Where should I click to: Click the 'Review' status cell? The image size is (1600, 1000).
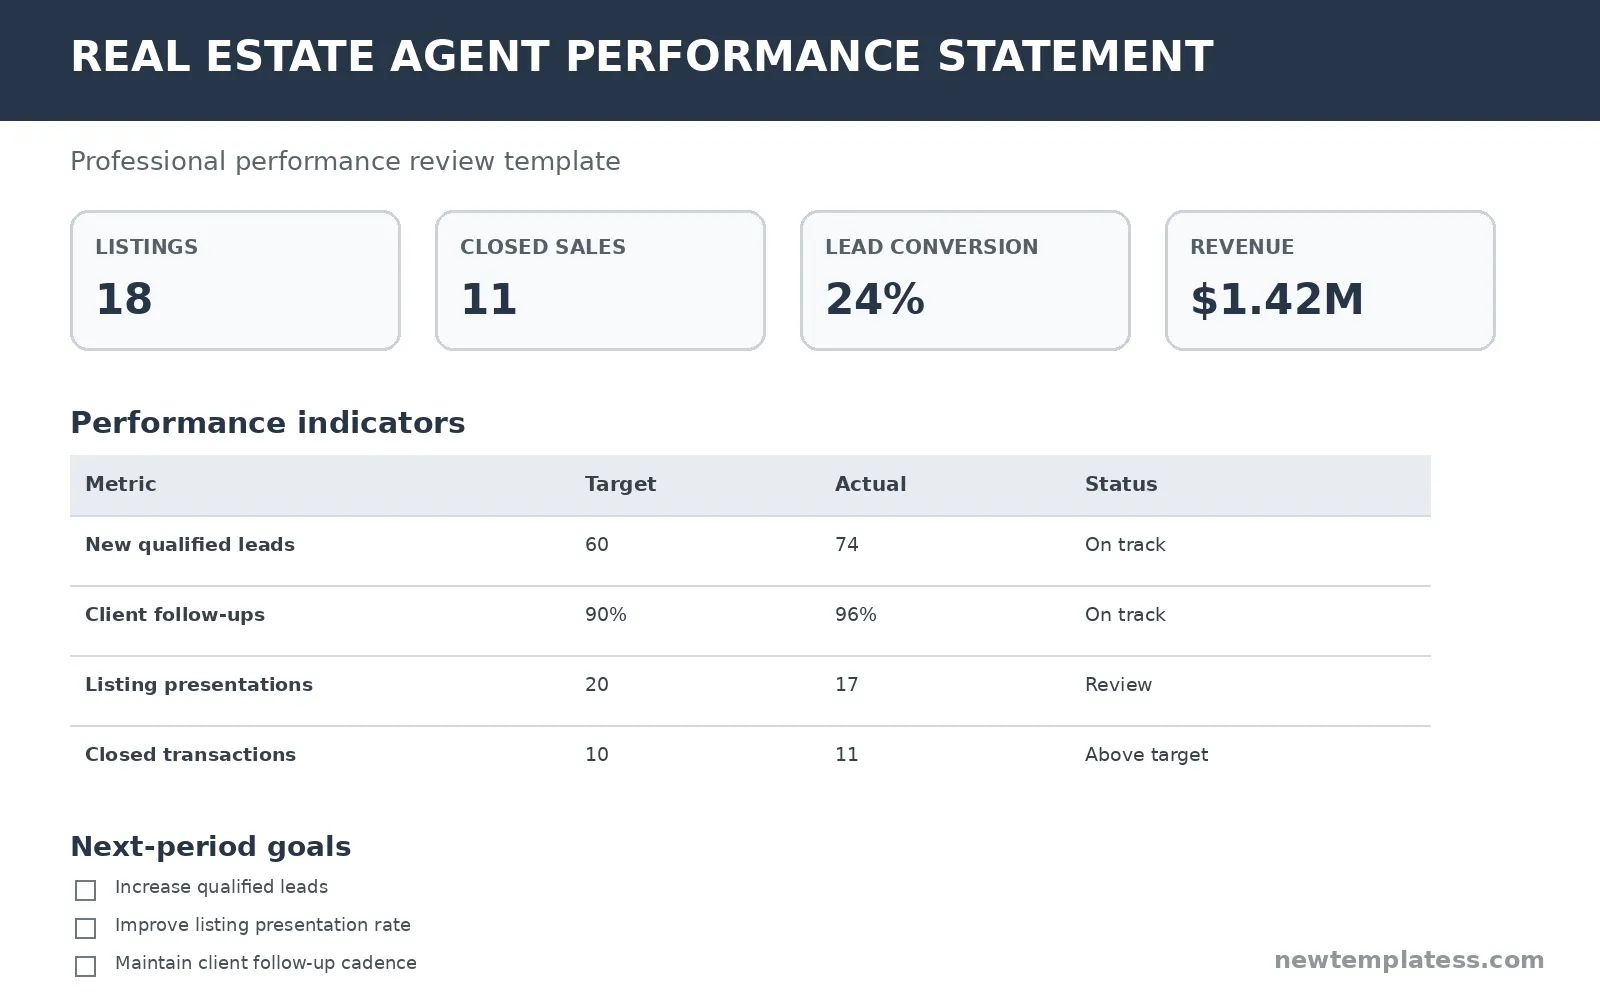[1118, 685]
